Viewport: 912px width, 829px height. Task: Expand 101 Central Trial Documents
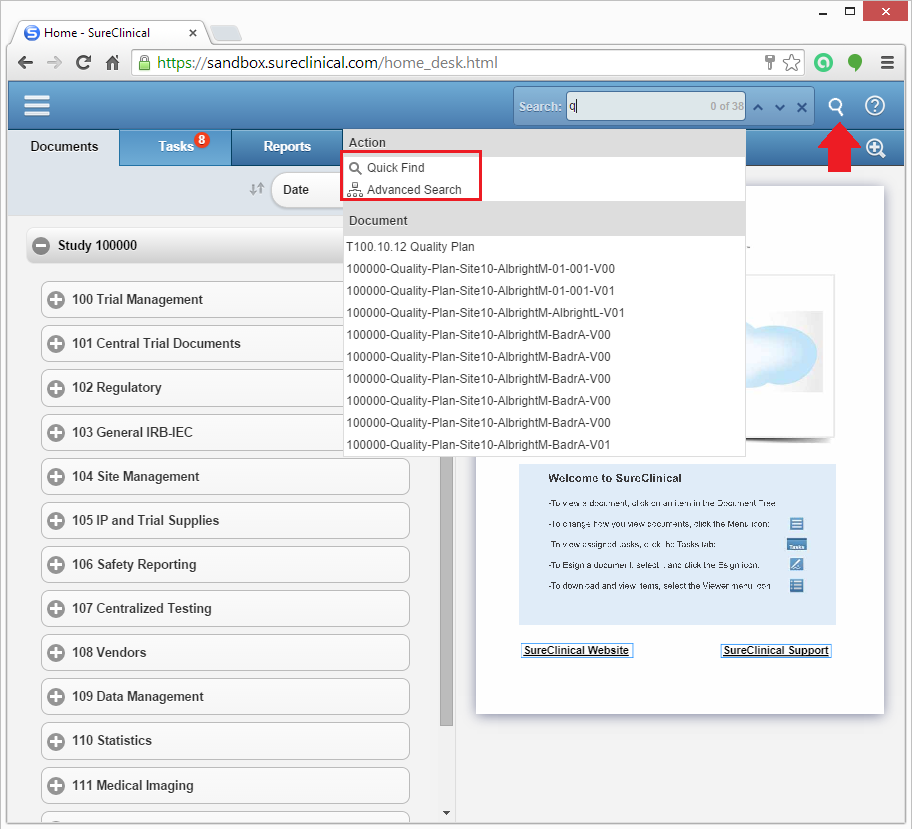[x=56, y=344]
